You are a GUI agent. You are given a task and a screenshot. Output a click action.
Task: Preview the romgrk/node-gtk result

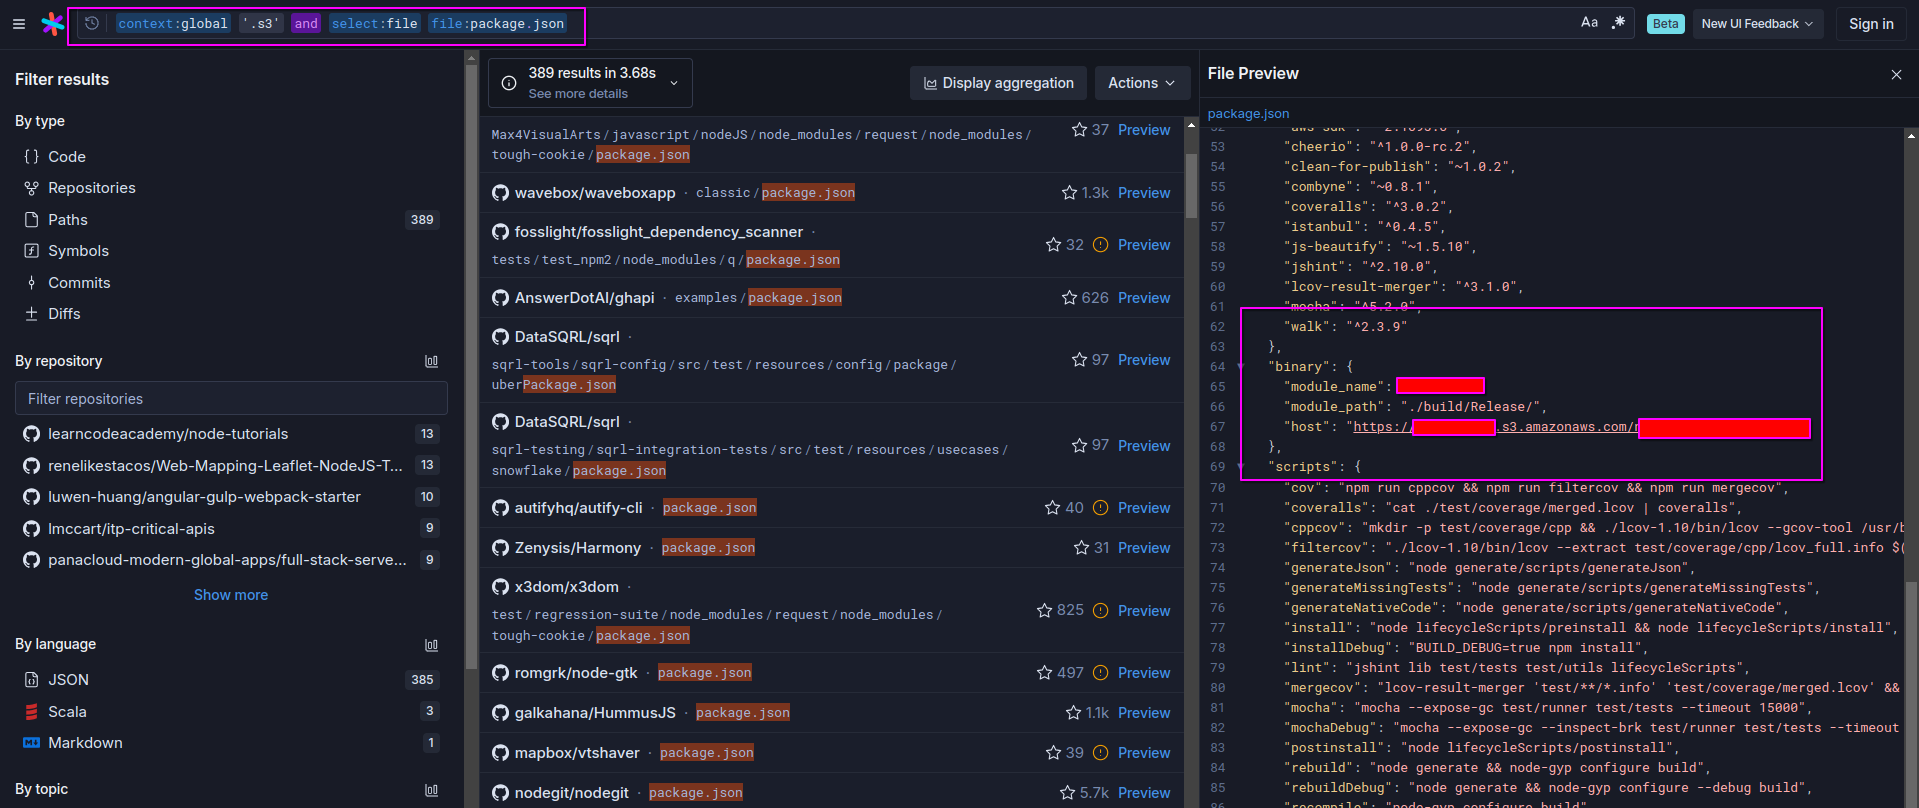click(x=1144, y=673)
